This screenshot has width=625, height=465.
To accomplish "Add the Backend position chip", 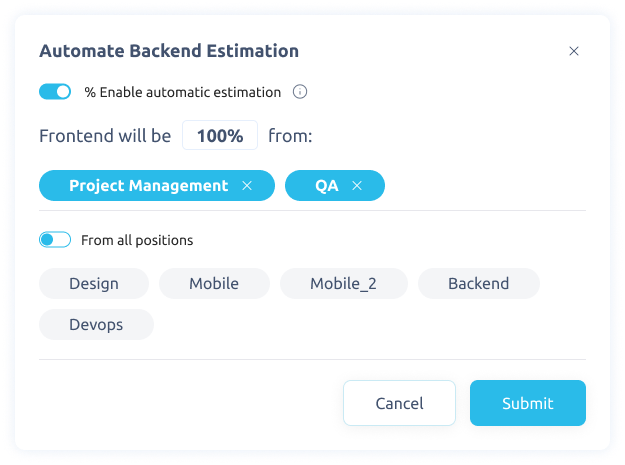I will click(478, 284).
